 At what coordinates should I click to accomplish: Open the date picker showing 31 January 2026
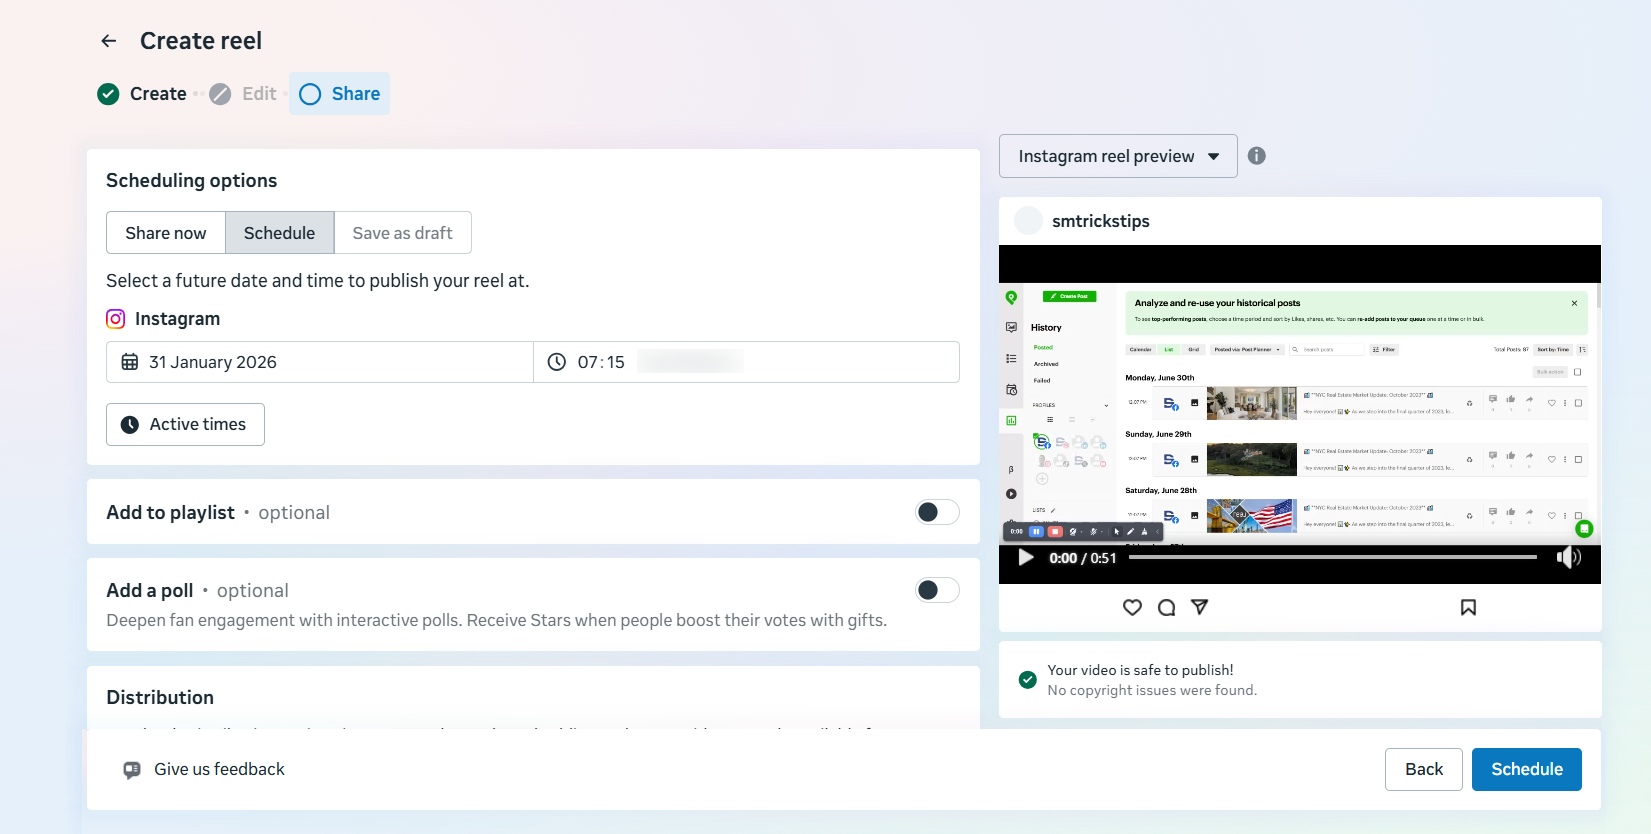(x=320, y=362)
